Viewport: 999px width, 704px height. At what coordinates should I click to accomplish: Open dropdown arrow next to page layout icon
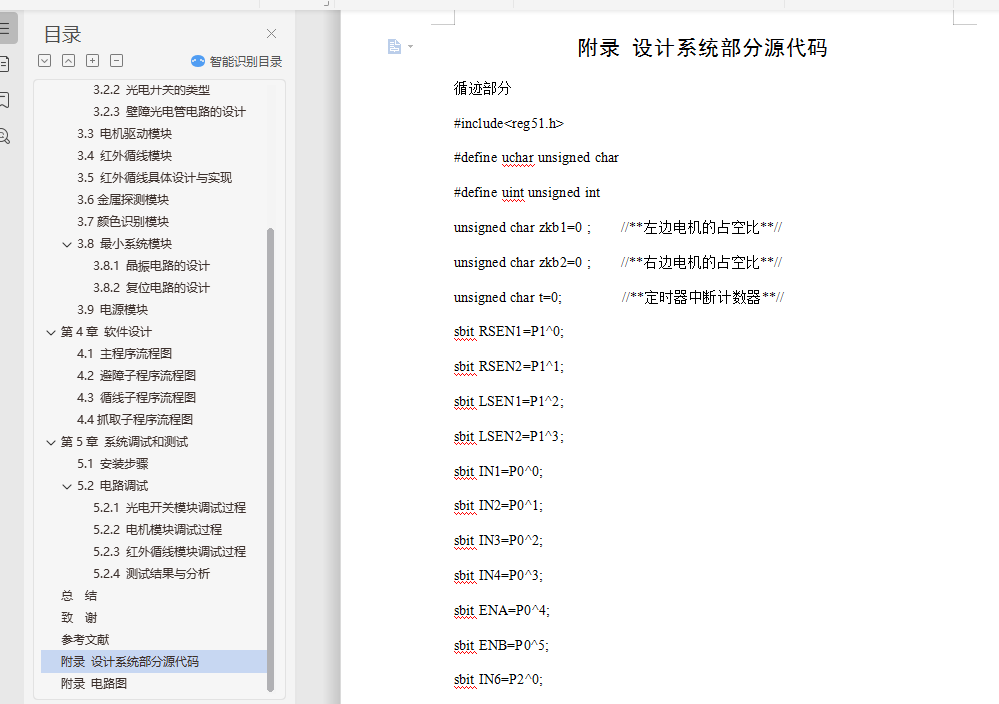(x=410, y=47)
